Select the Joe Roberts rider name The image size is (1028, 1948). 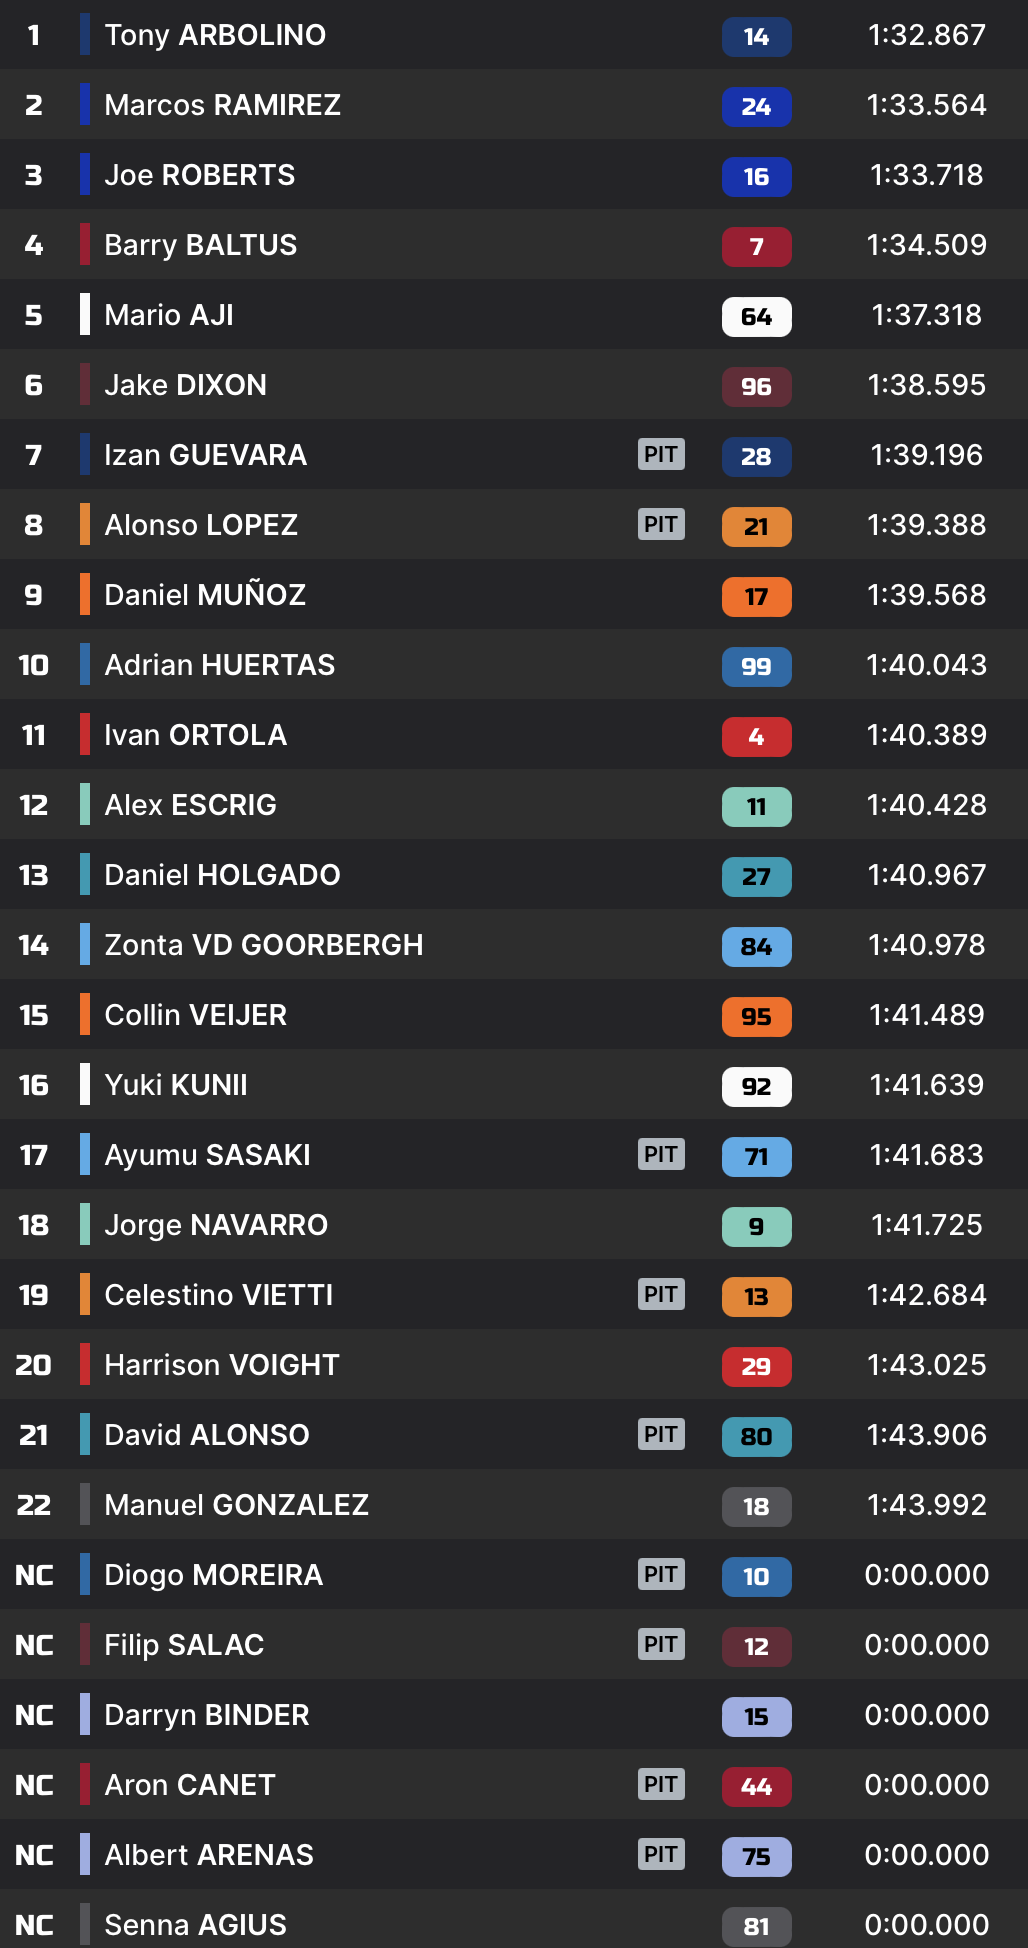pos(199,175)
